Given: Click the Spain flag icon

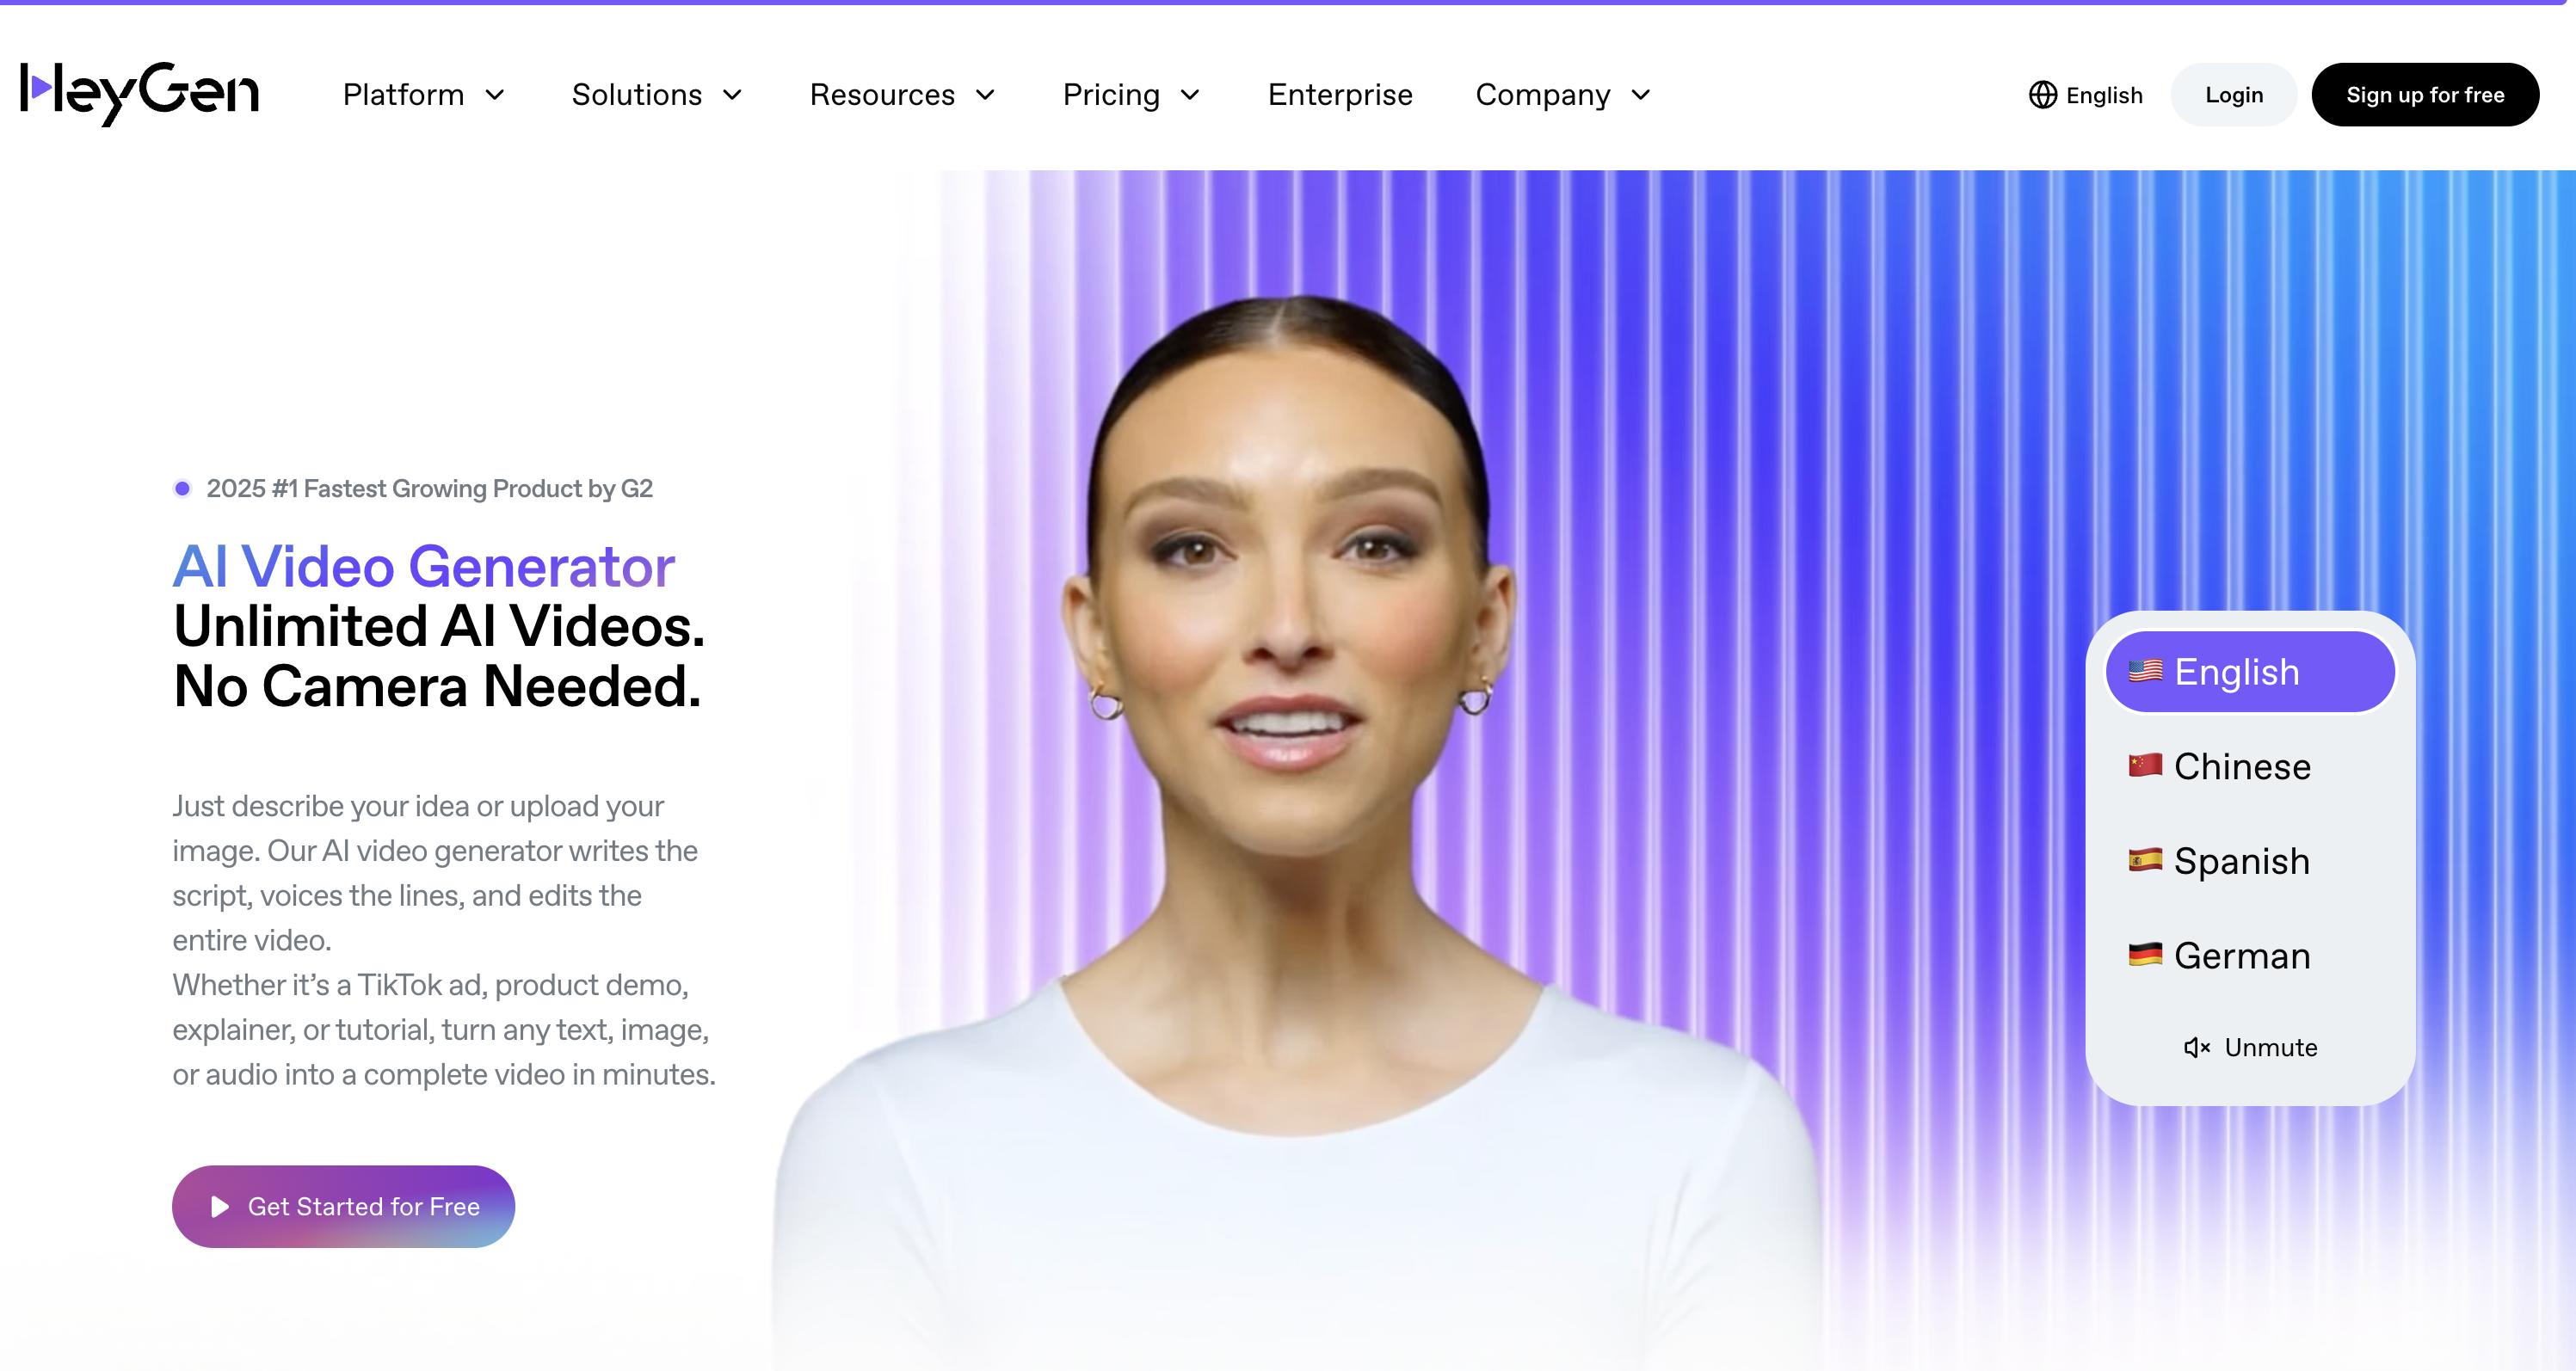Looking at the screenshot, I should coord(2145,860).
